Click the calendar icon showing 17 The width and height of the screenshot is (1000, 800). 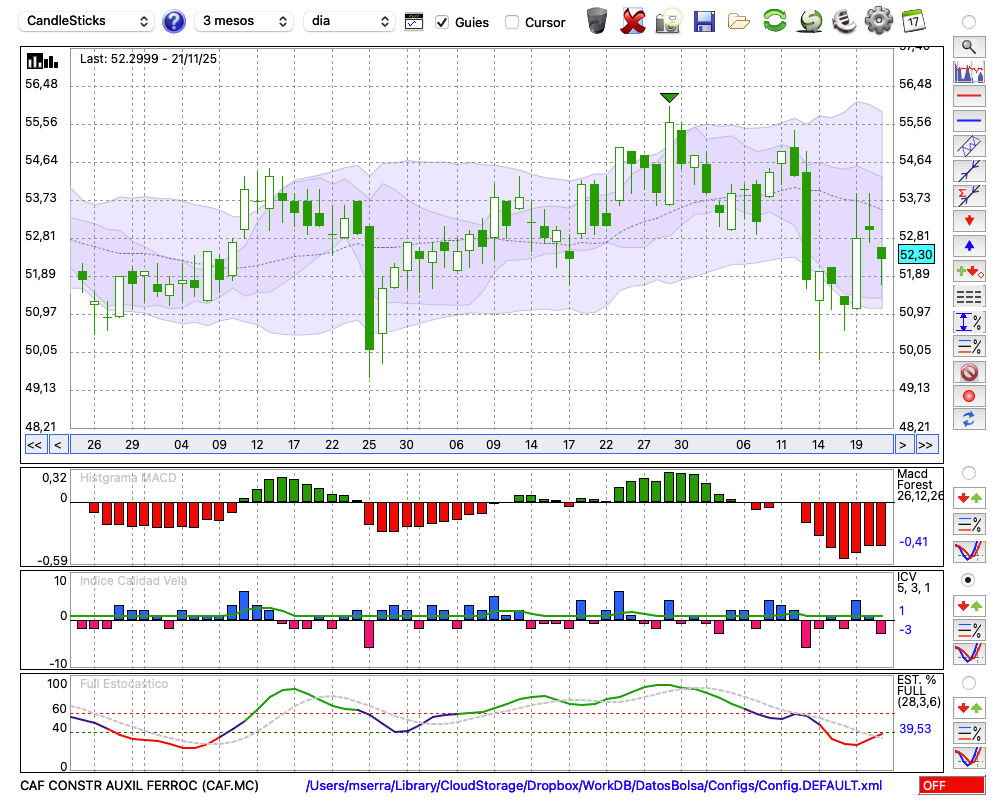tap(913, 20)
